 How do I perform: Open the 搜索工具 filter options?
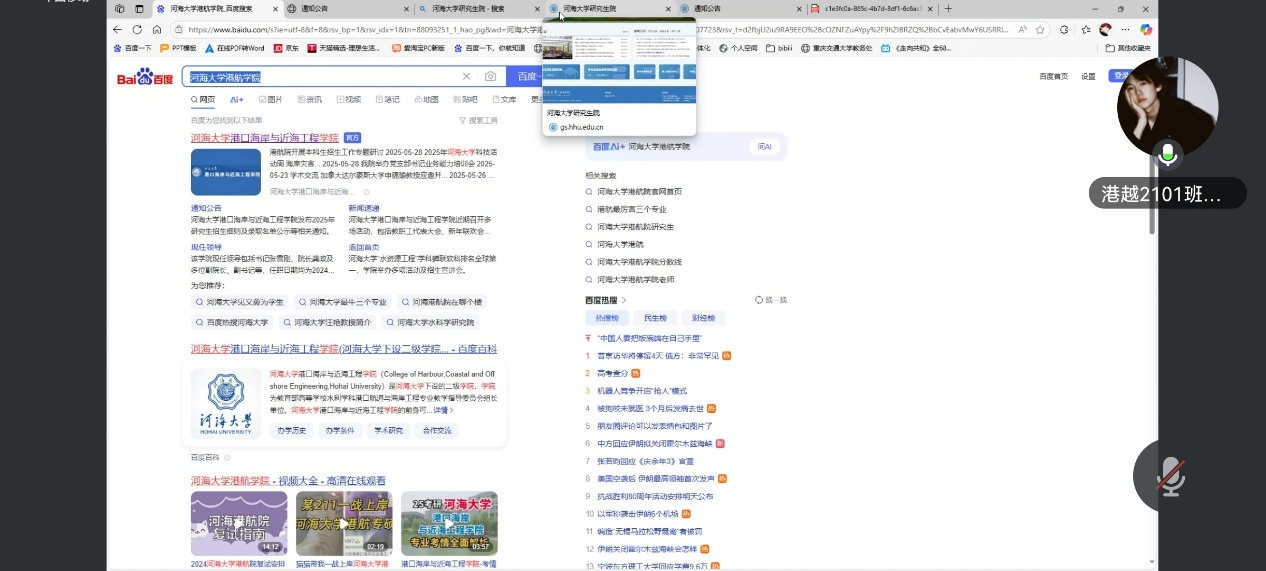pyautogui.click(x=478, y=120)
